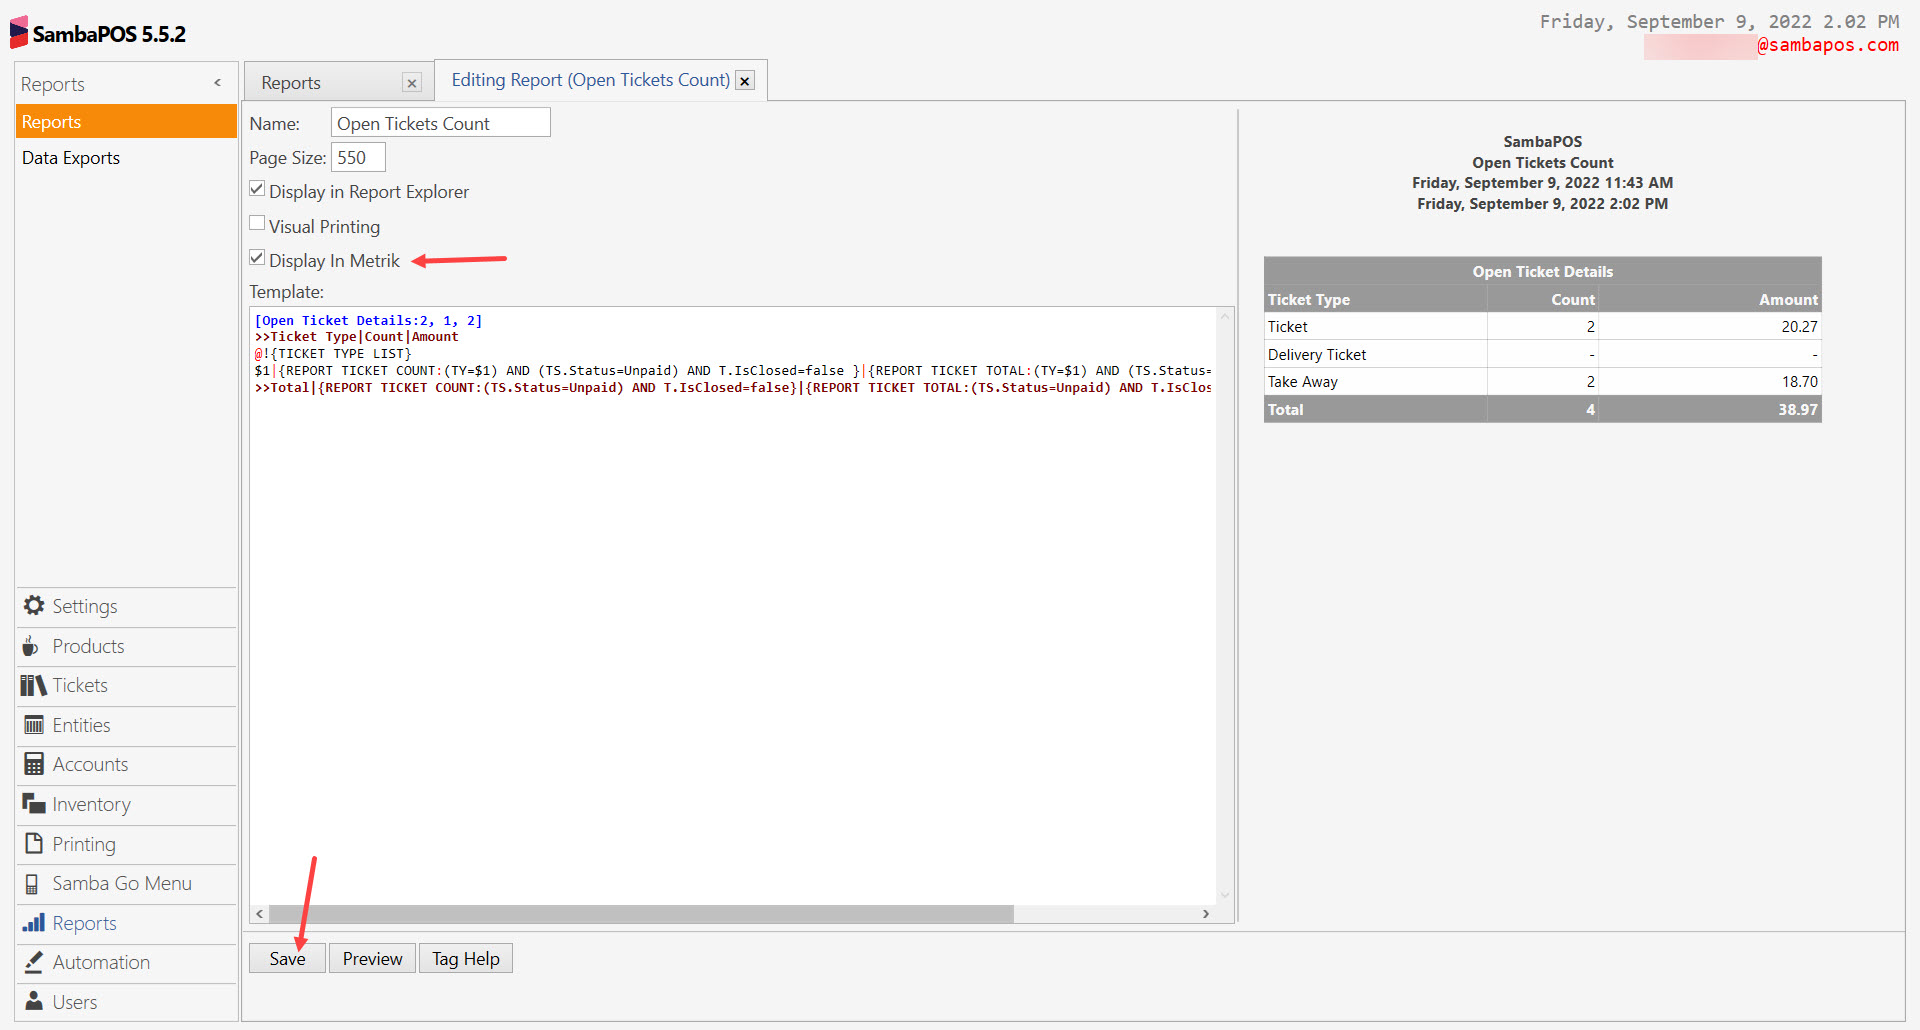This screenshot has height=1030, width=1920.
Task: Select the Automation wrench icon
Action: (33, 962)
